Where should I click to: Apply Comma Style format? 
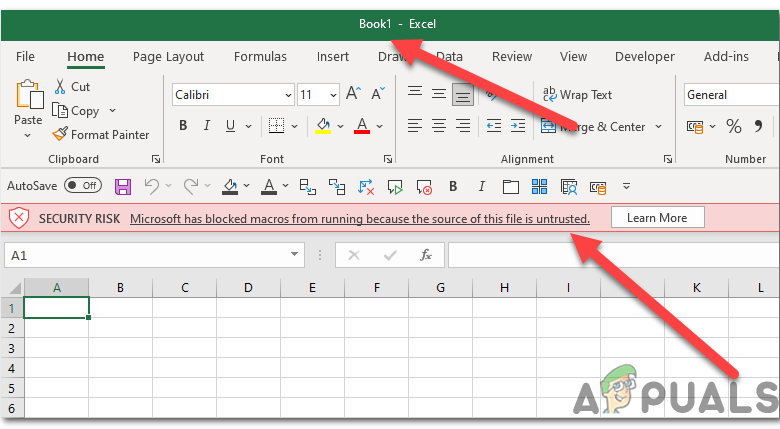click(758, 126)
